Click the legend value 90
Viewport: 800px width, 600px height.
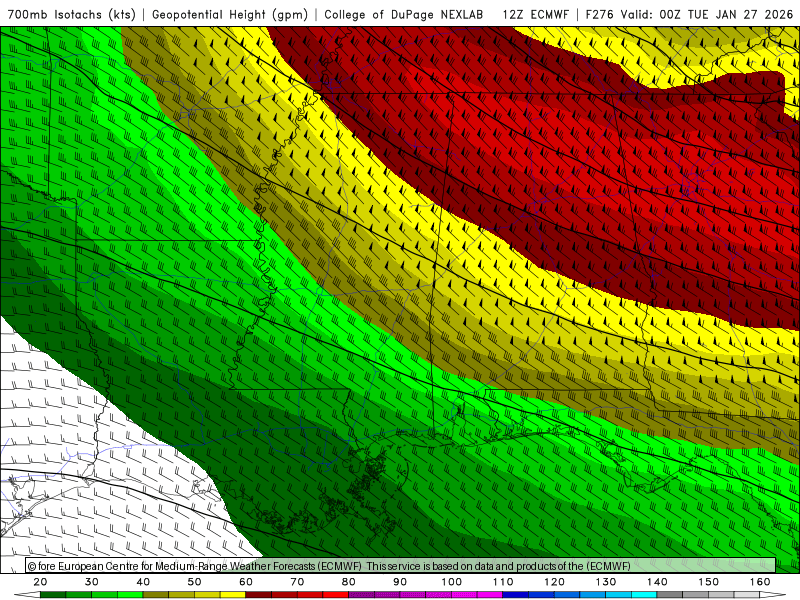coord(400,582)
